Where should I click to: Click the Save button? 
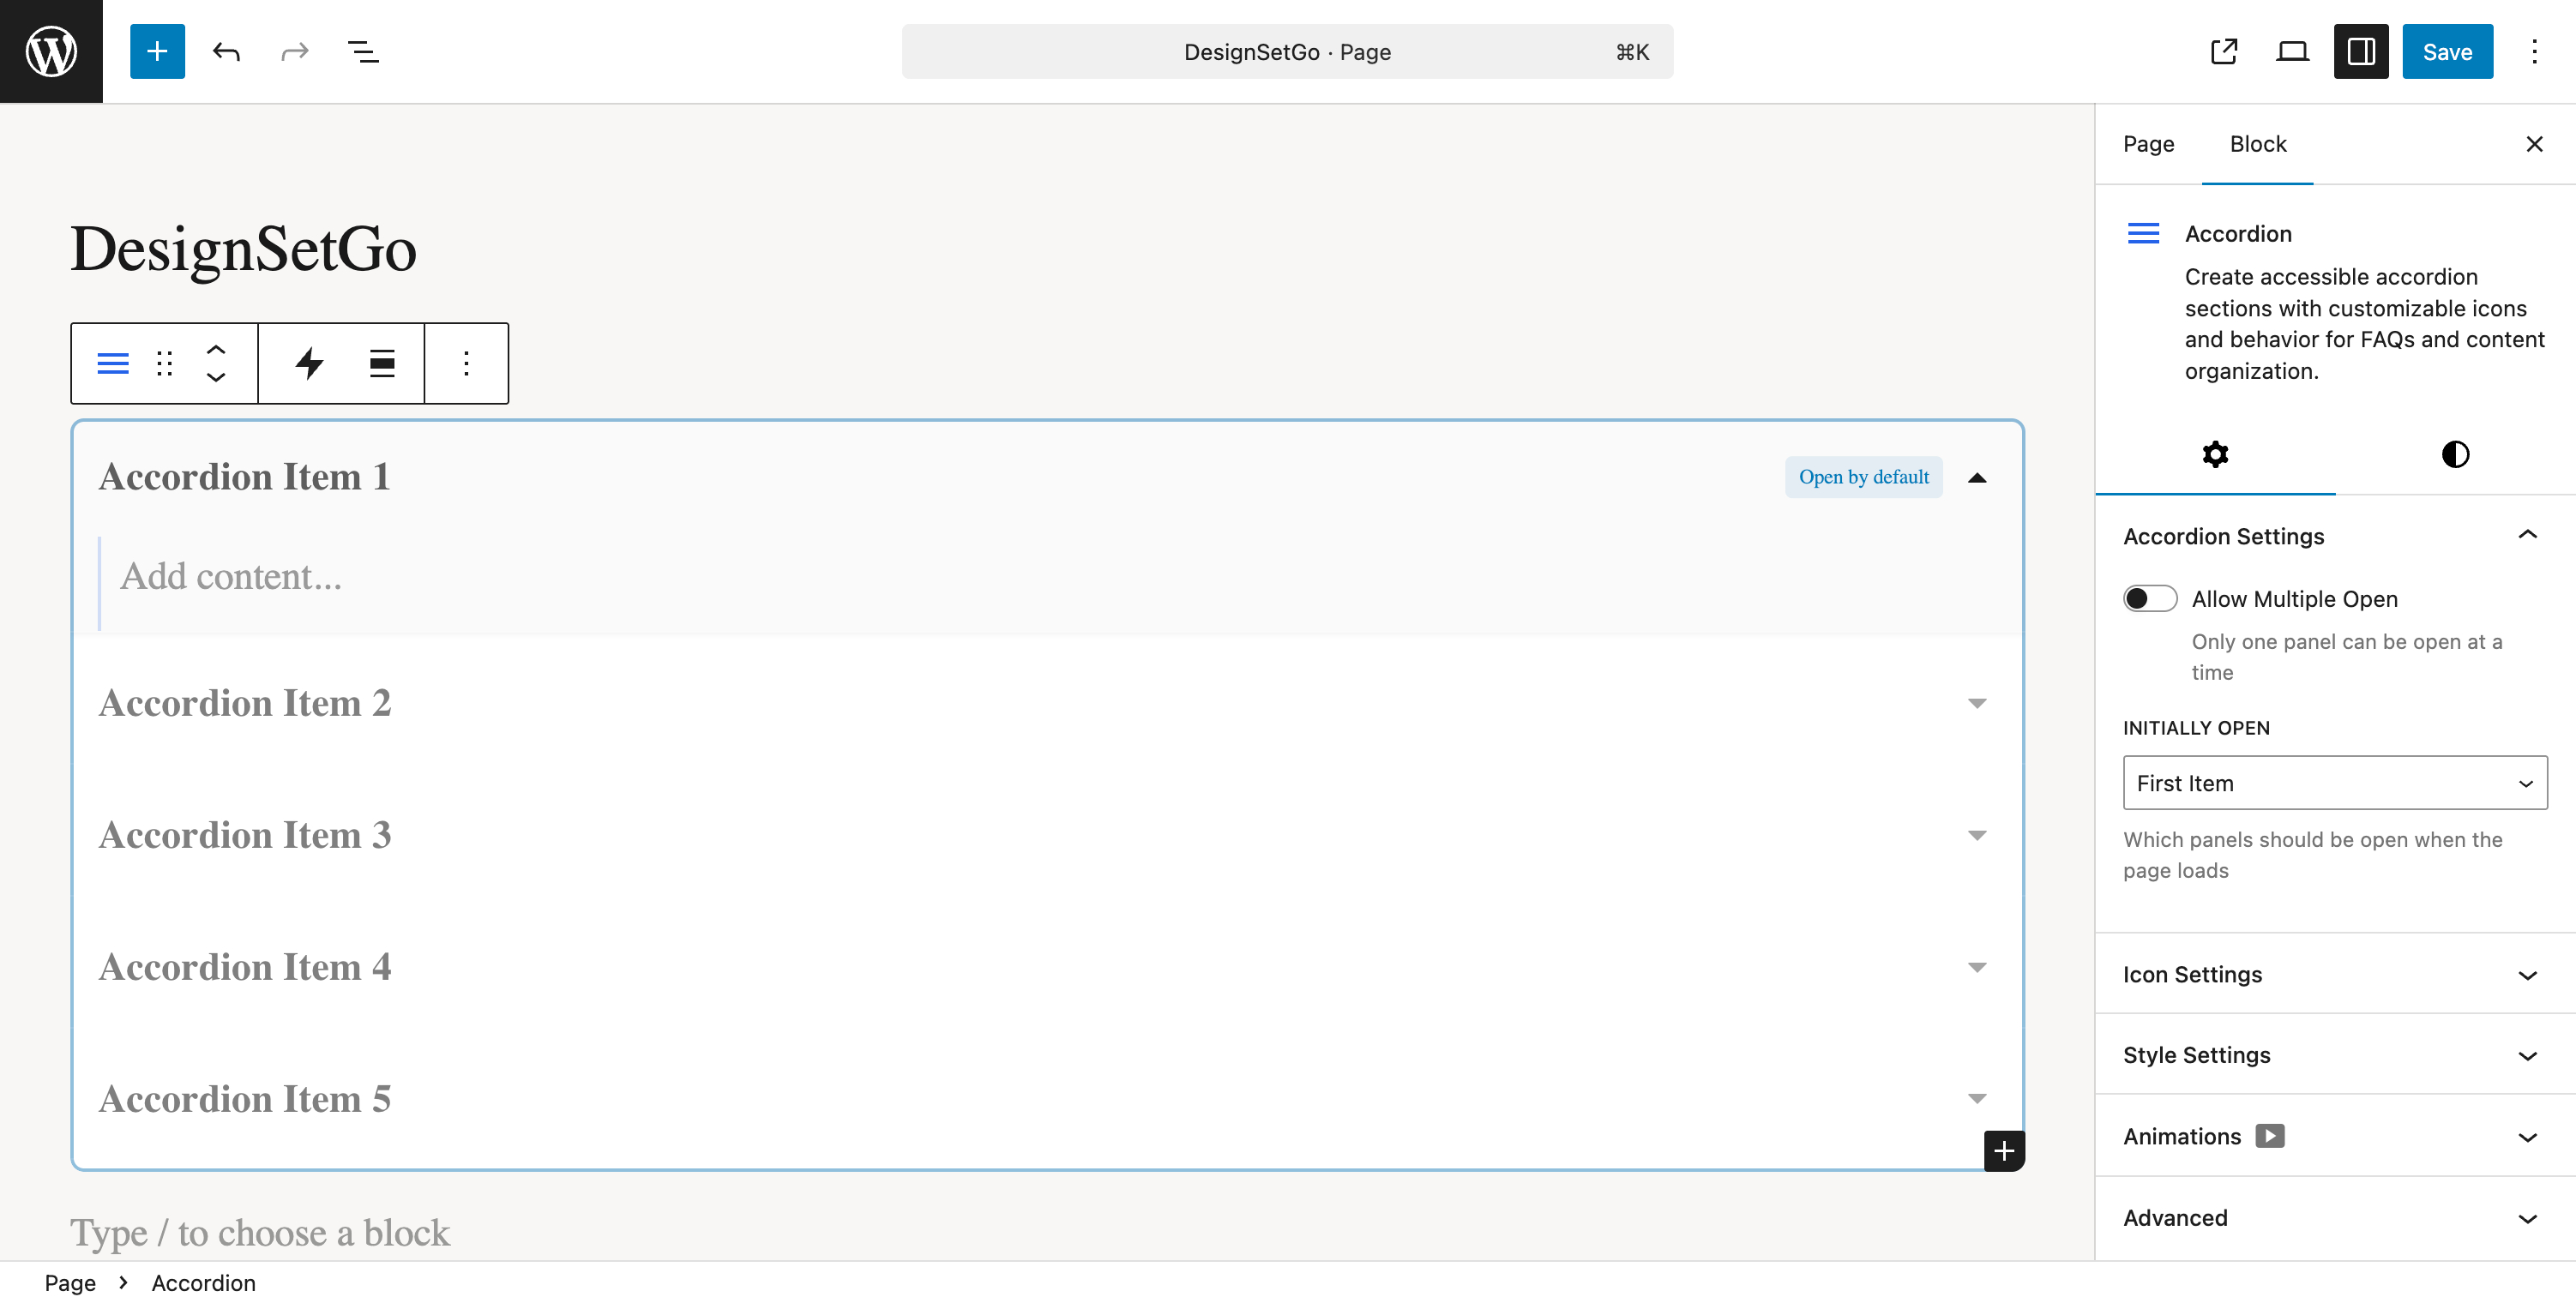(2447, 51)
